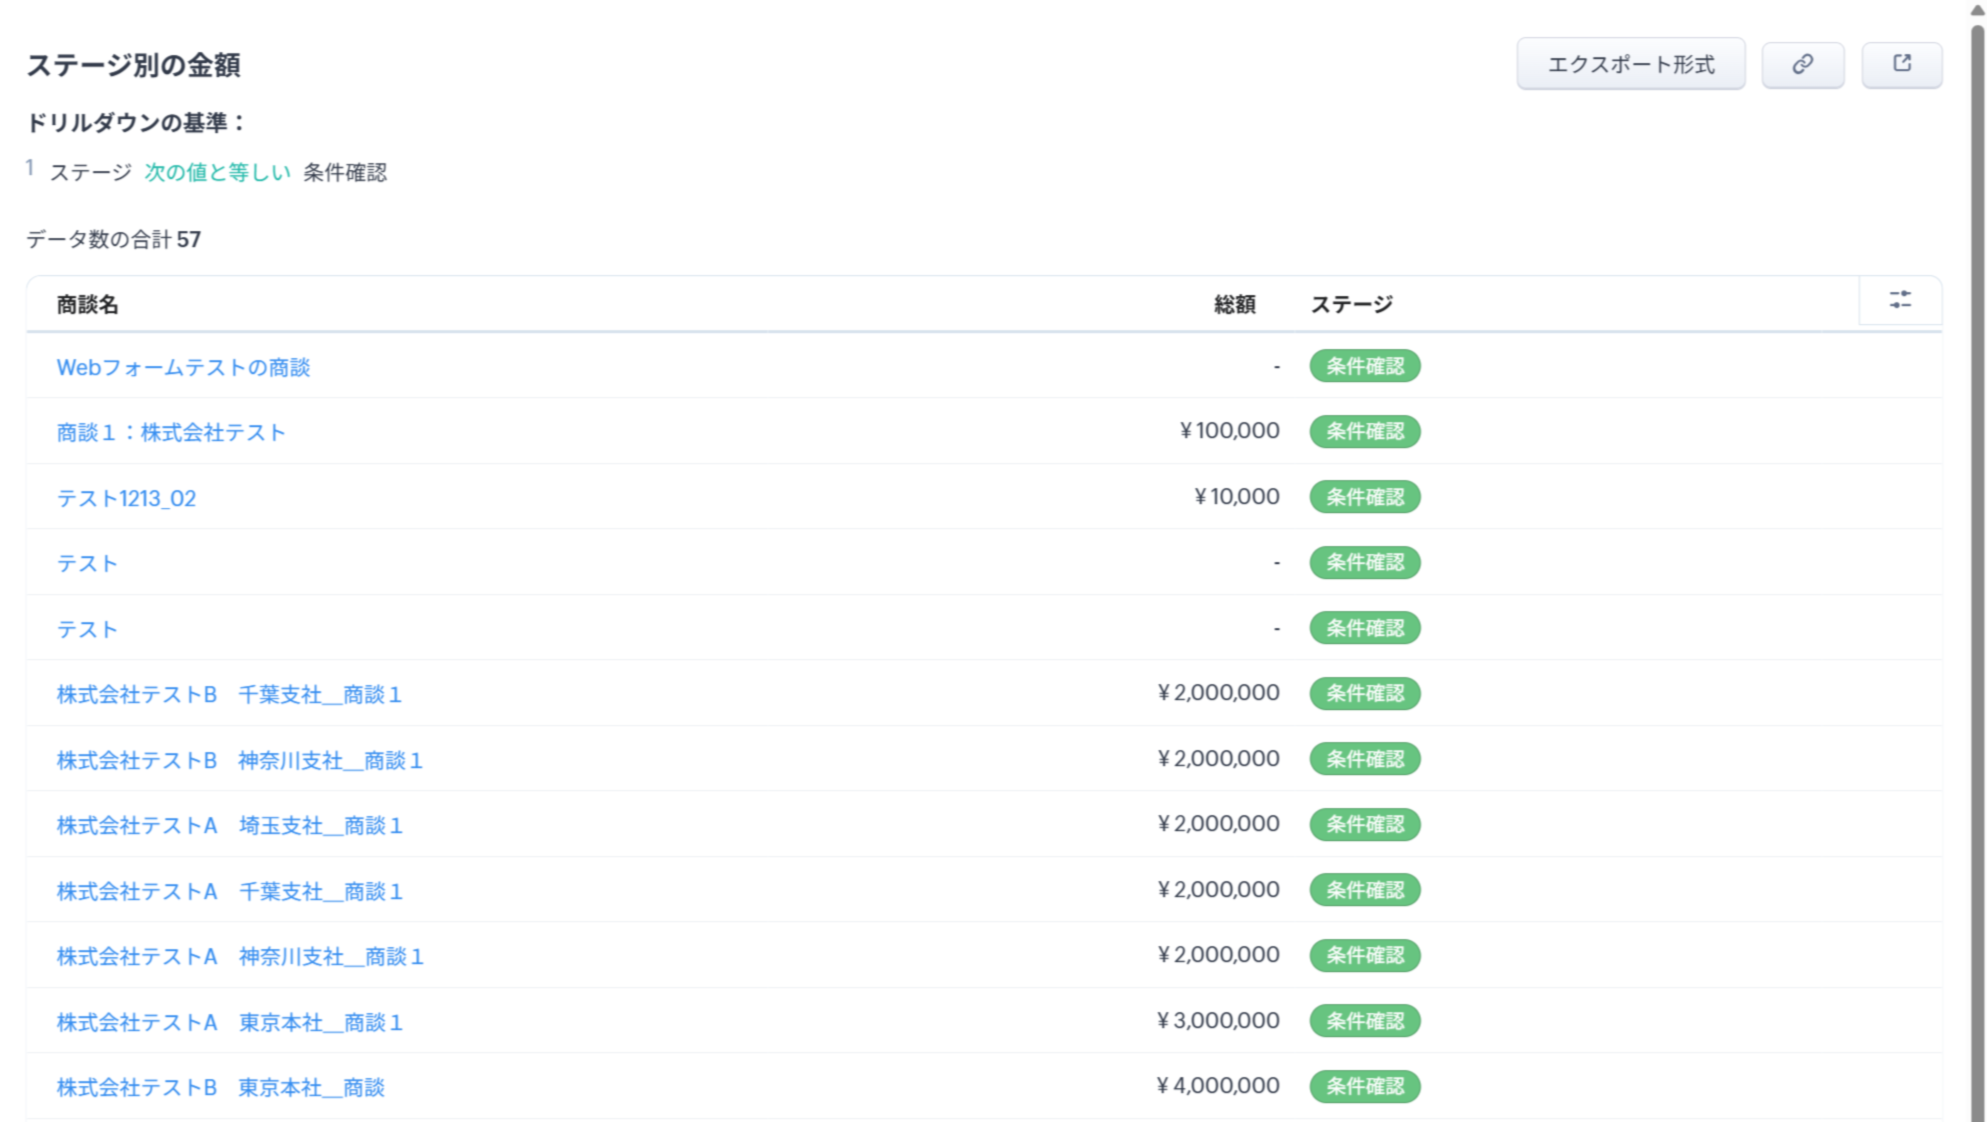Click the copy link icon button
The height and width of the screenshot is (1122, 1987).
1802,64
